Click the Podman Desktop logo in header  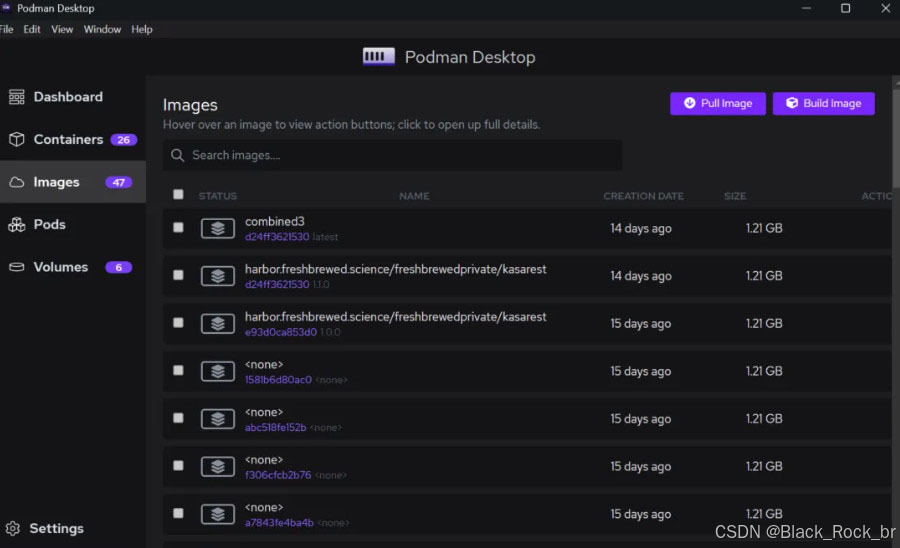pyautogui.click(x=379, y=56)
